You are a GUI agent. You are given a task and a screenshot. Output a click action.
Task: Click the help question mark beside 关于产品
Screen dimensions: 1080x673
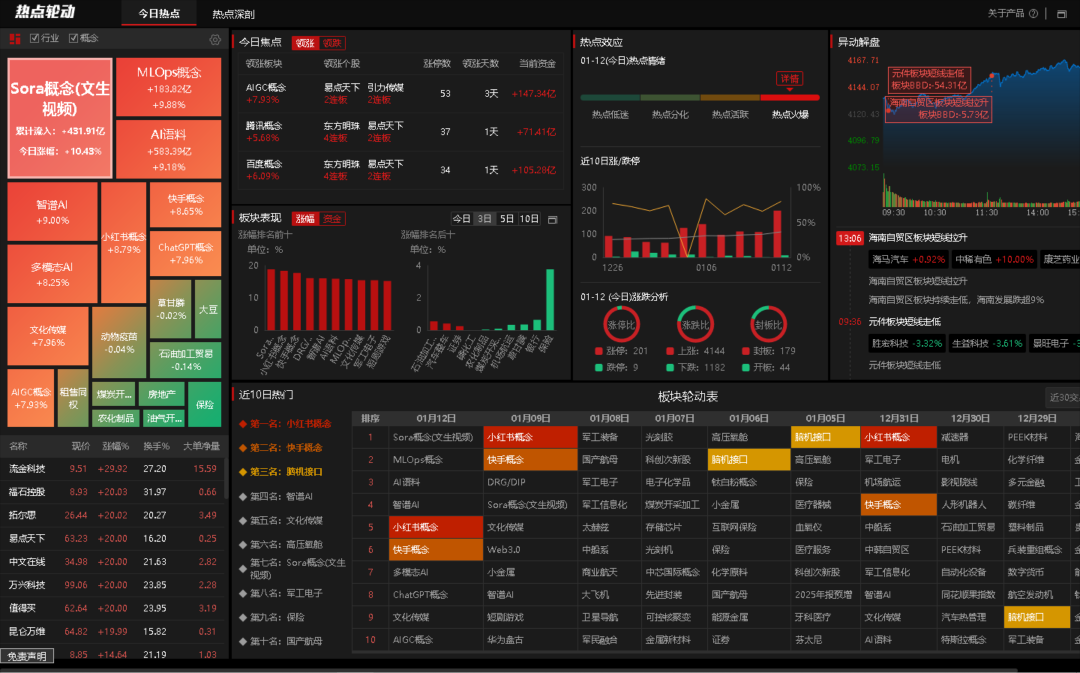[1033, 14]
